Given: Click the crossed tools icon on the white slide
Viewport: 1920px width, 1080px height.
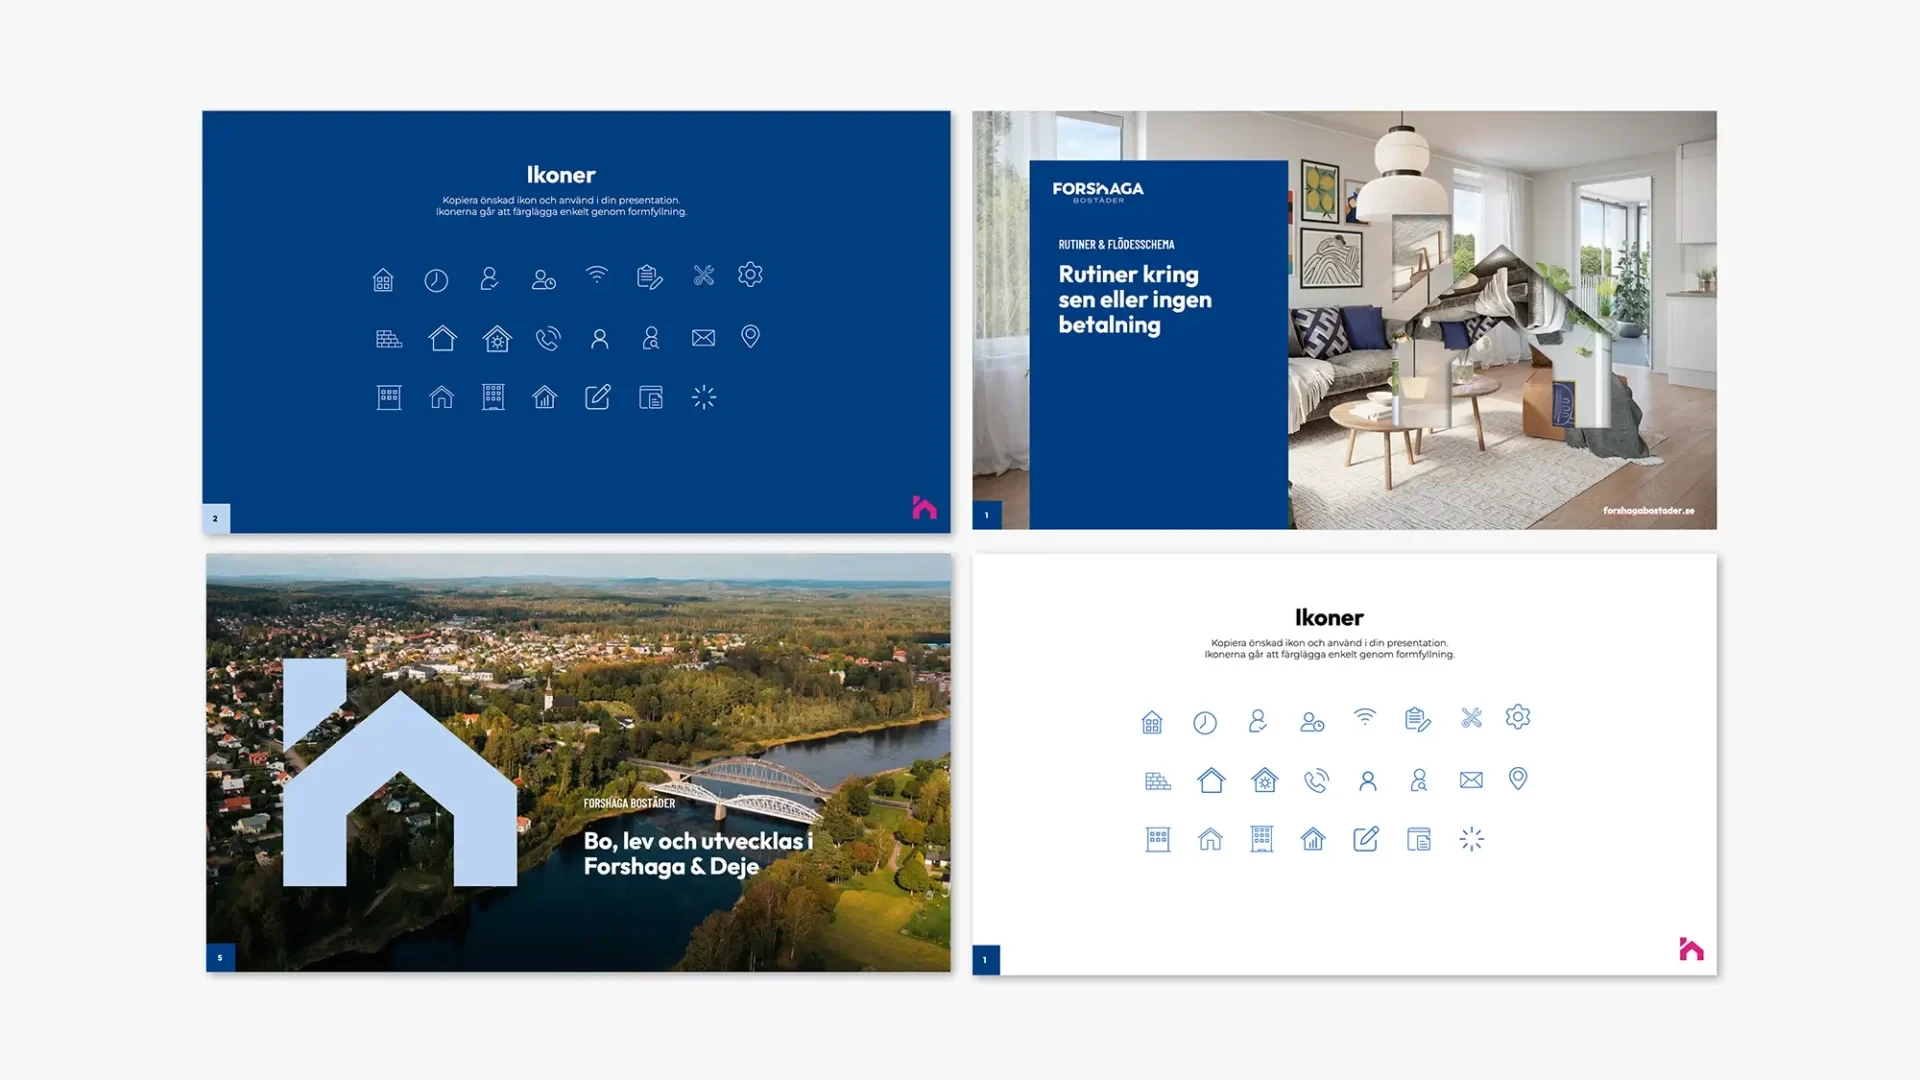Looking at the screenshot, I should [x=1471, y=717].
